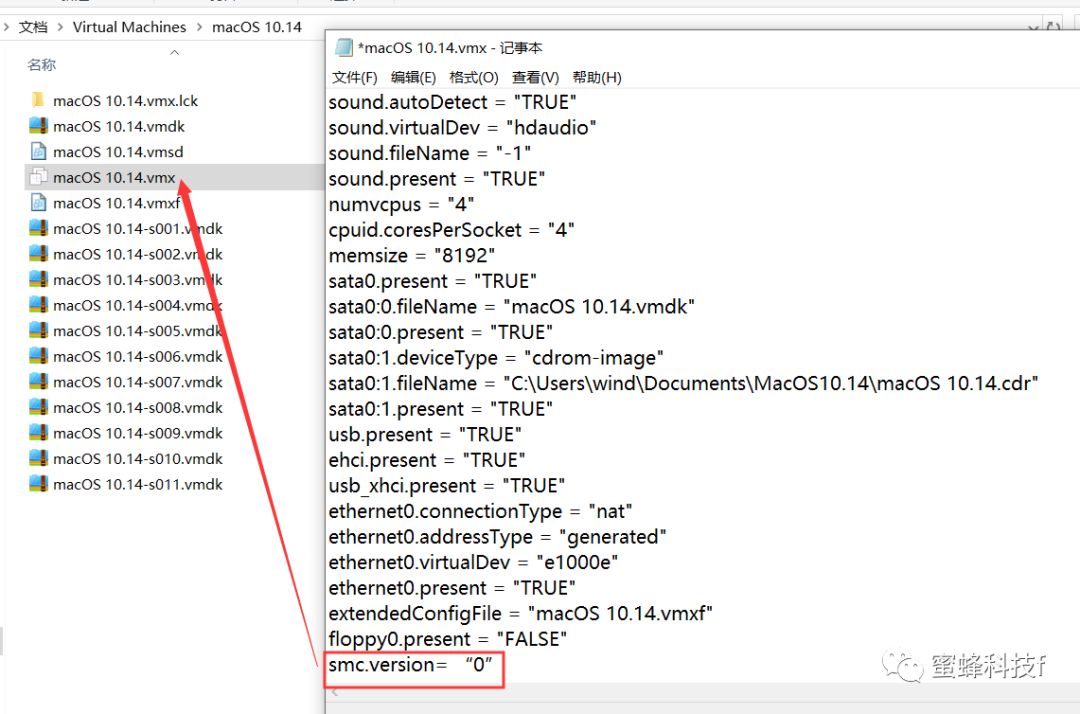
Task: Select file name macOS 10.14.vmdk
Action: tap(119, 126)
